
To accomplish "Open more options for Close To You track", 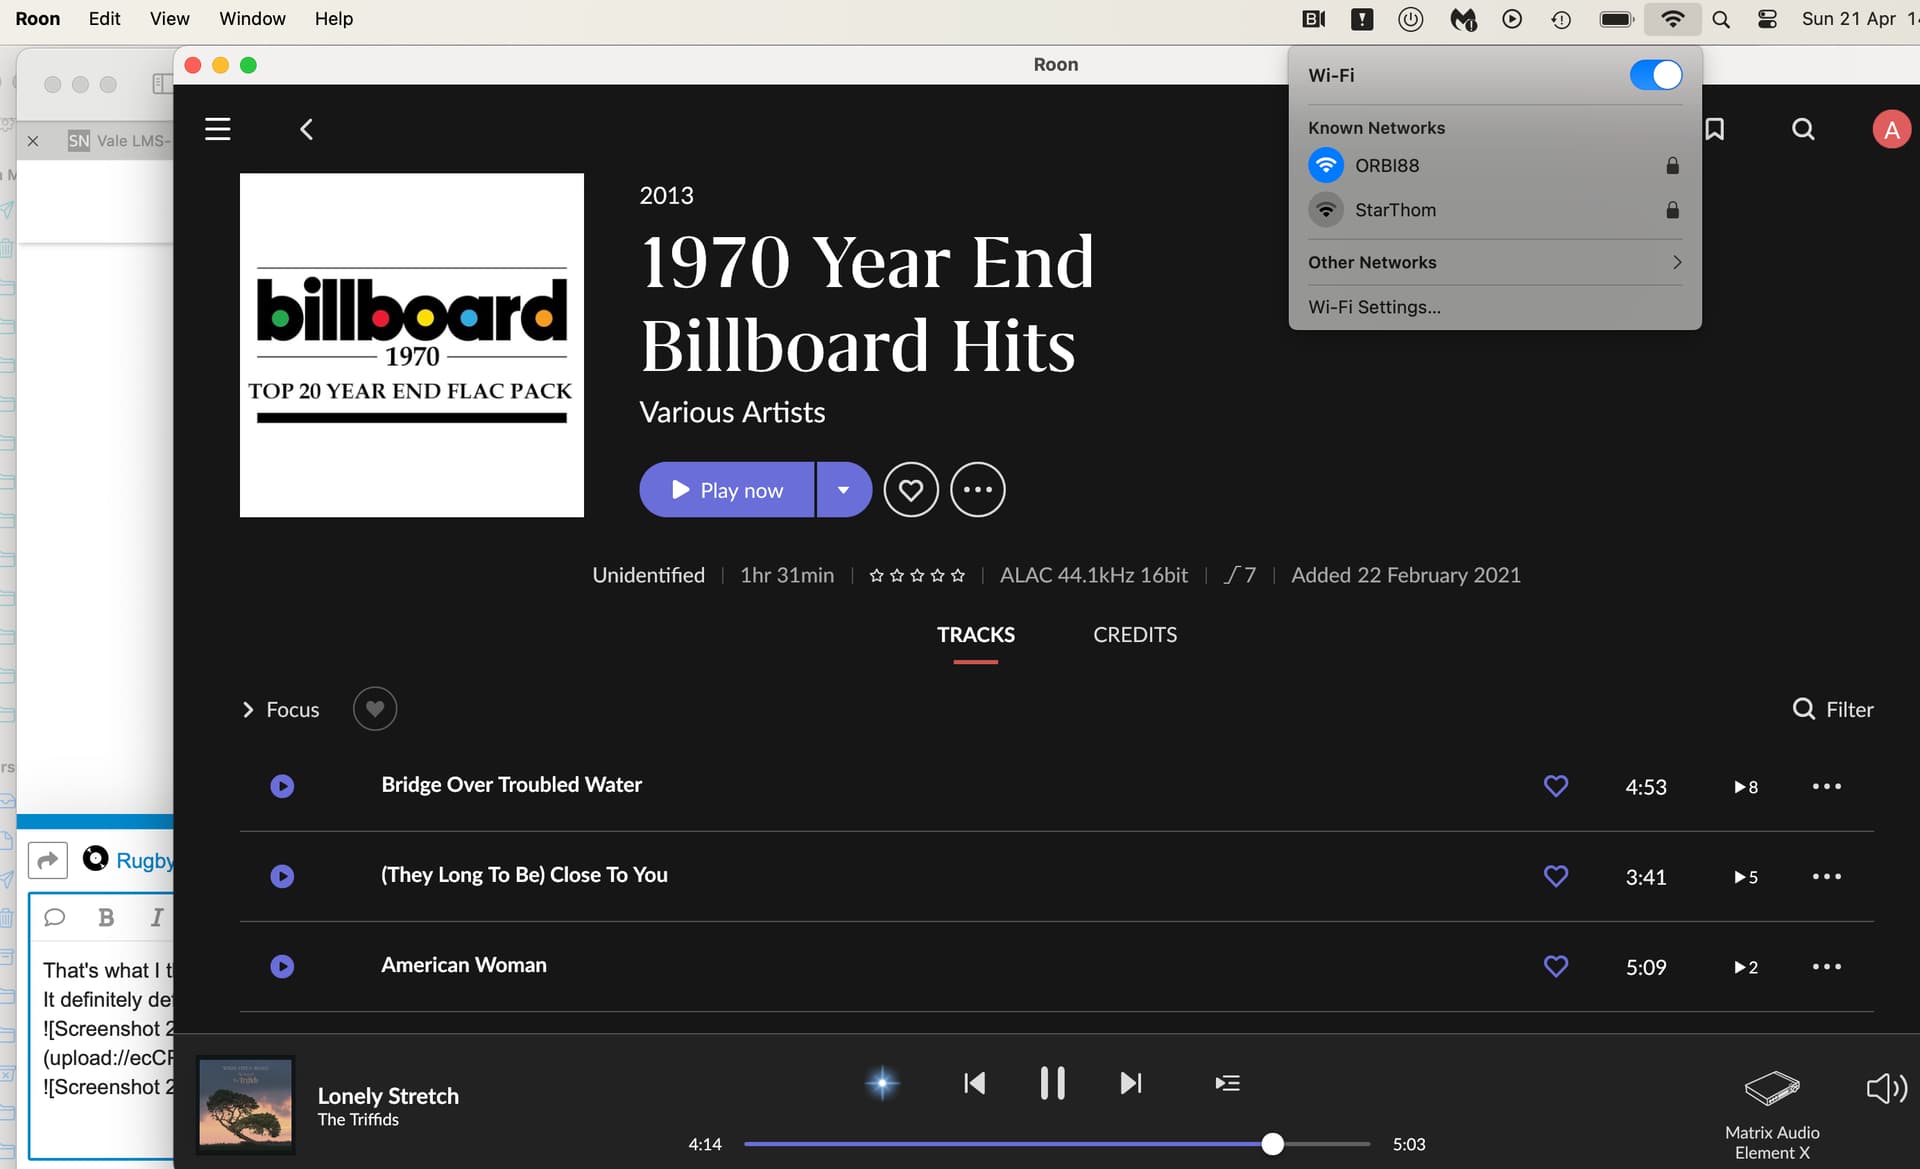I will [1827, 876].
